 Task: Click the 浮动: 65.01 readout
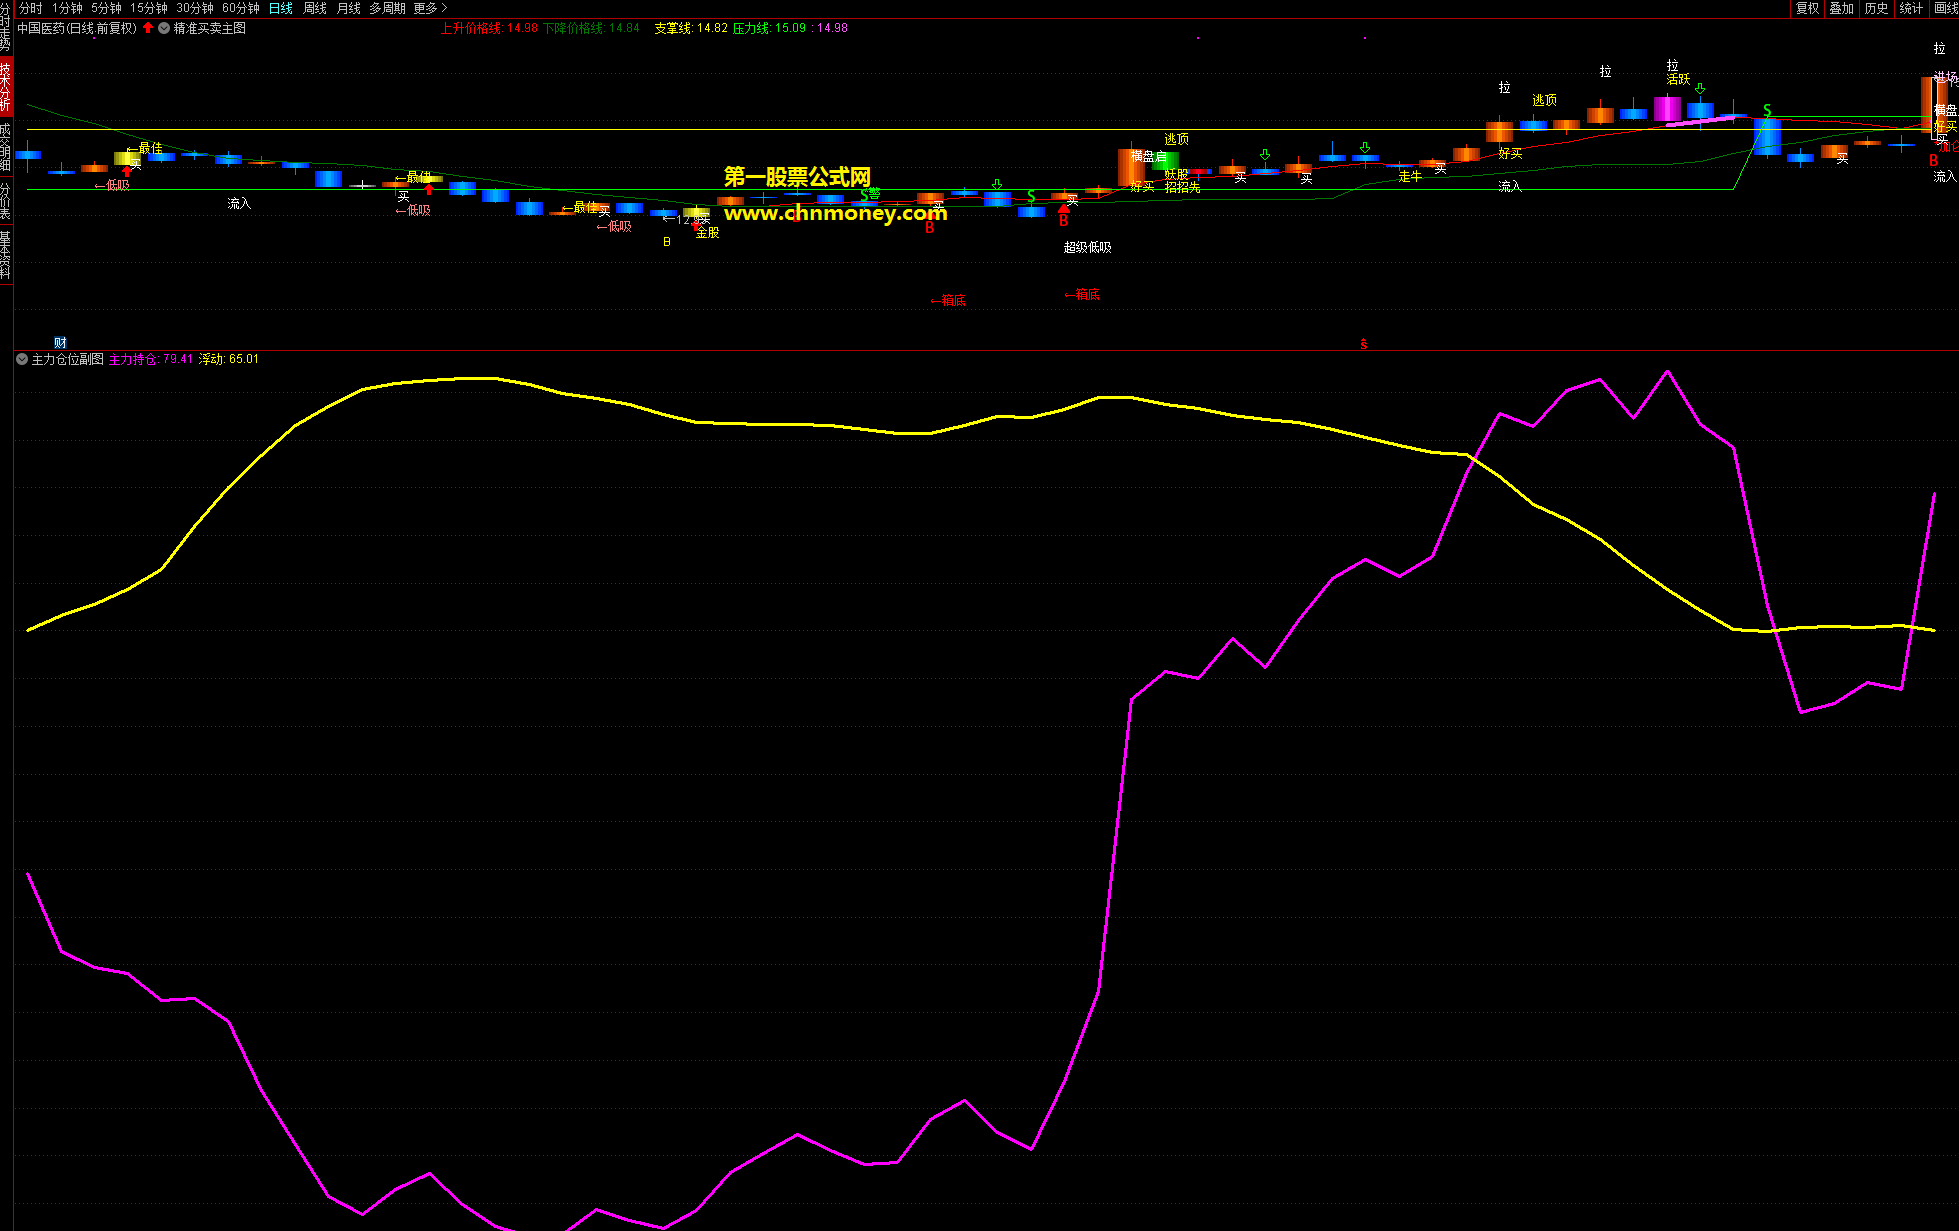229,359
